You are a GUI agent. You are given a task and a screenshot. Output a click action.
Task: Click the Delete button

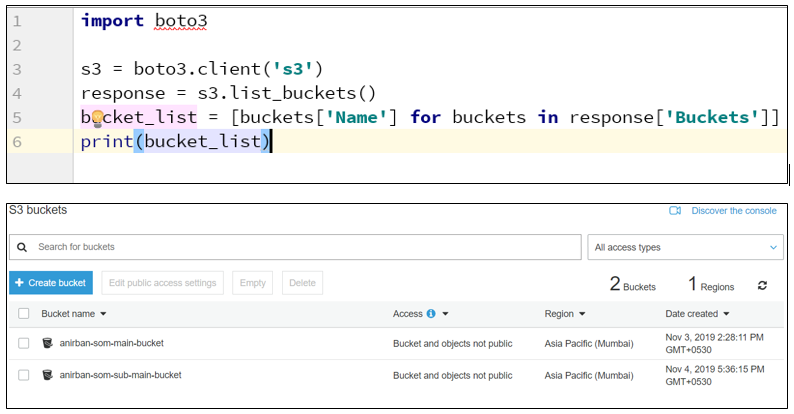302,282
